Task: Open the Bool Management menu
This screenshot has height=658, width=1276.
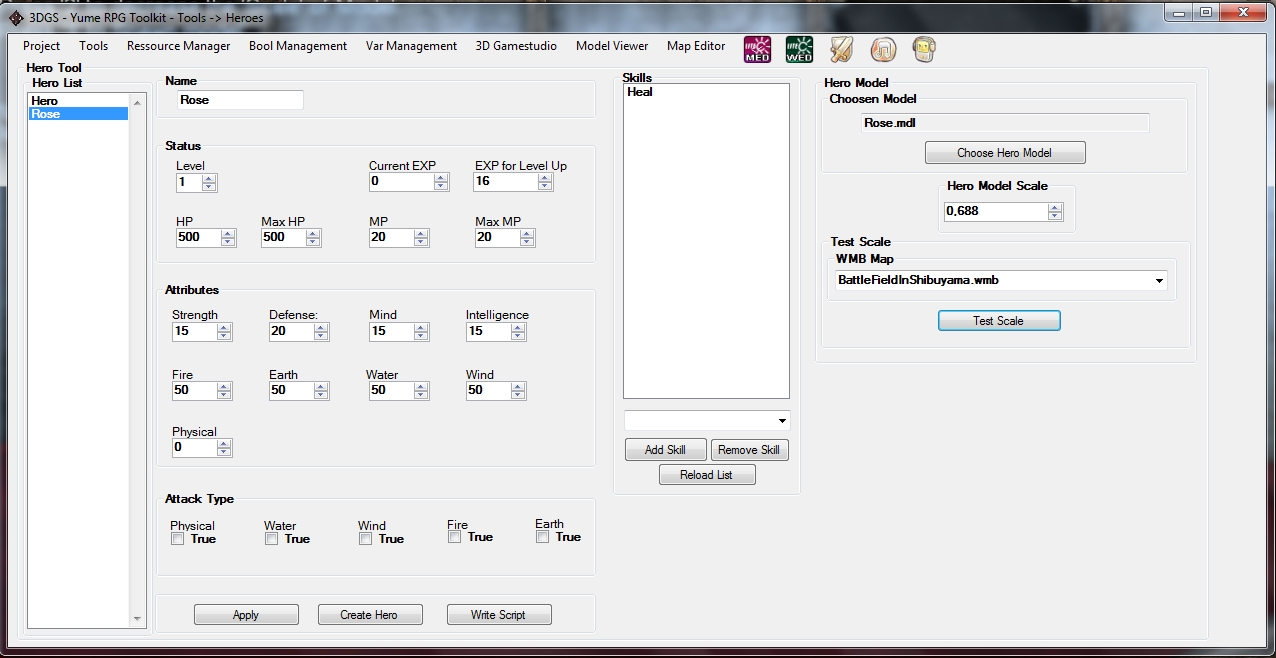Action: click(x=298, y=46)
